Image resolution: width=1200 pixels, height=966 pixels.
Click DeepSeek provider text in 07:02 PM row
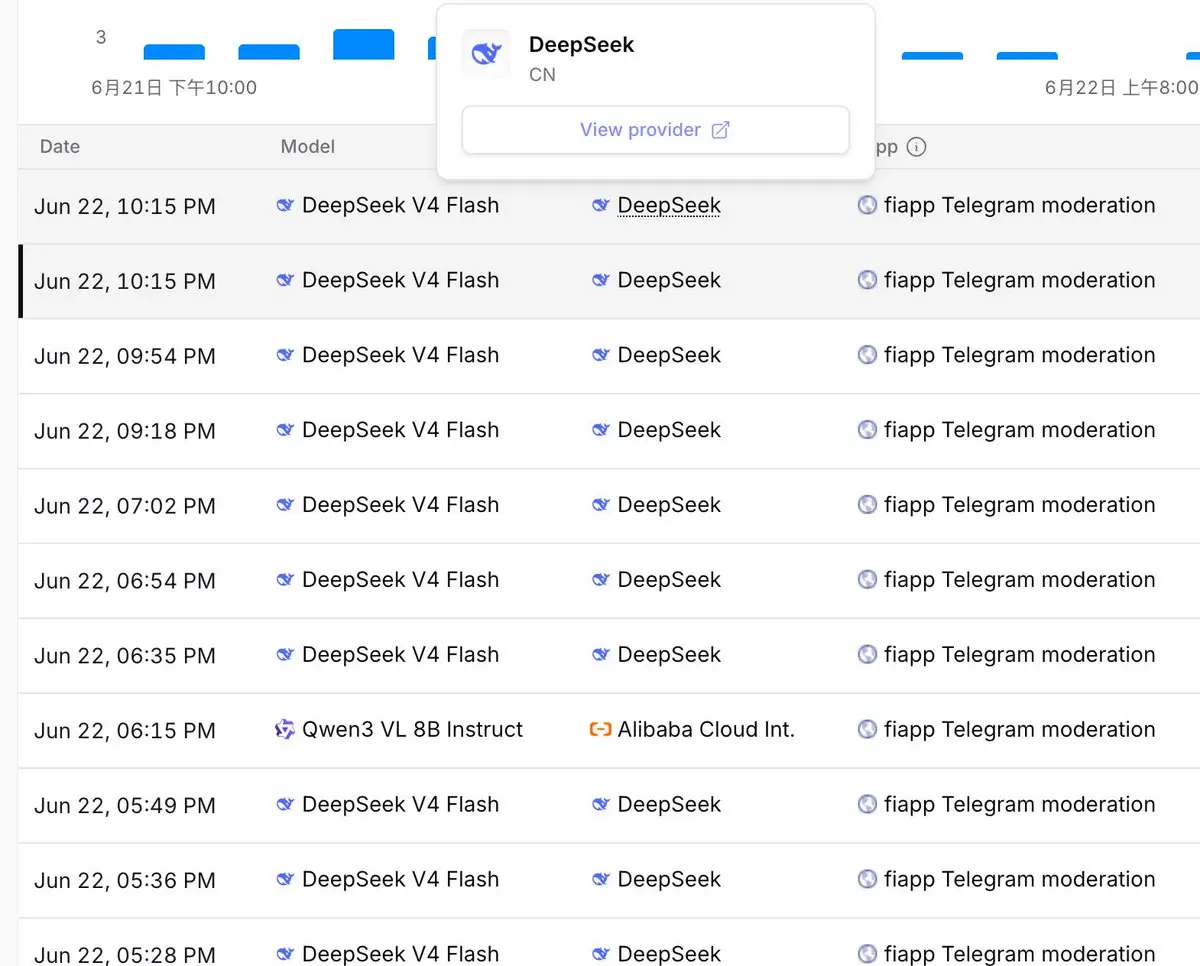click(x=669, y=505)
